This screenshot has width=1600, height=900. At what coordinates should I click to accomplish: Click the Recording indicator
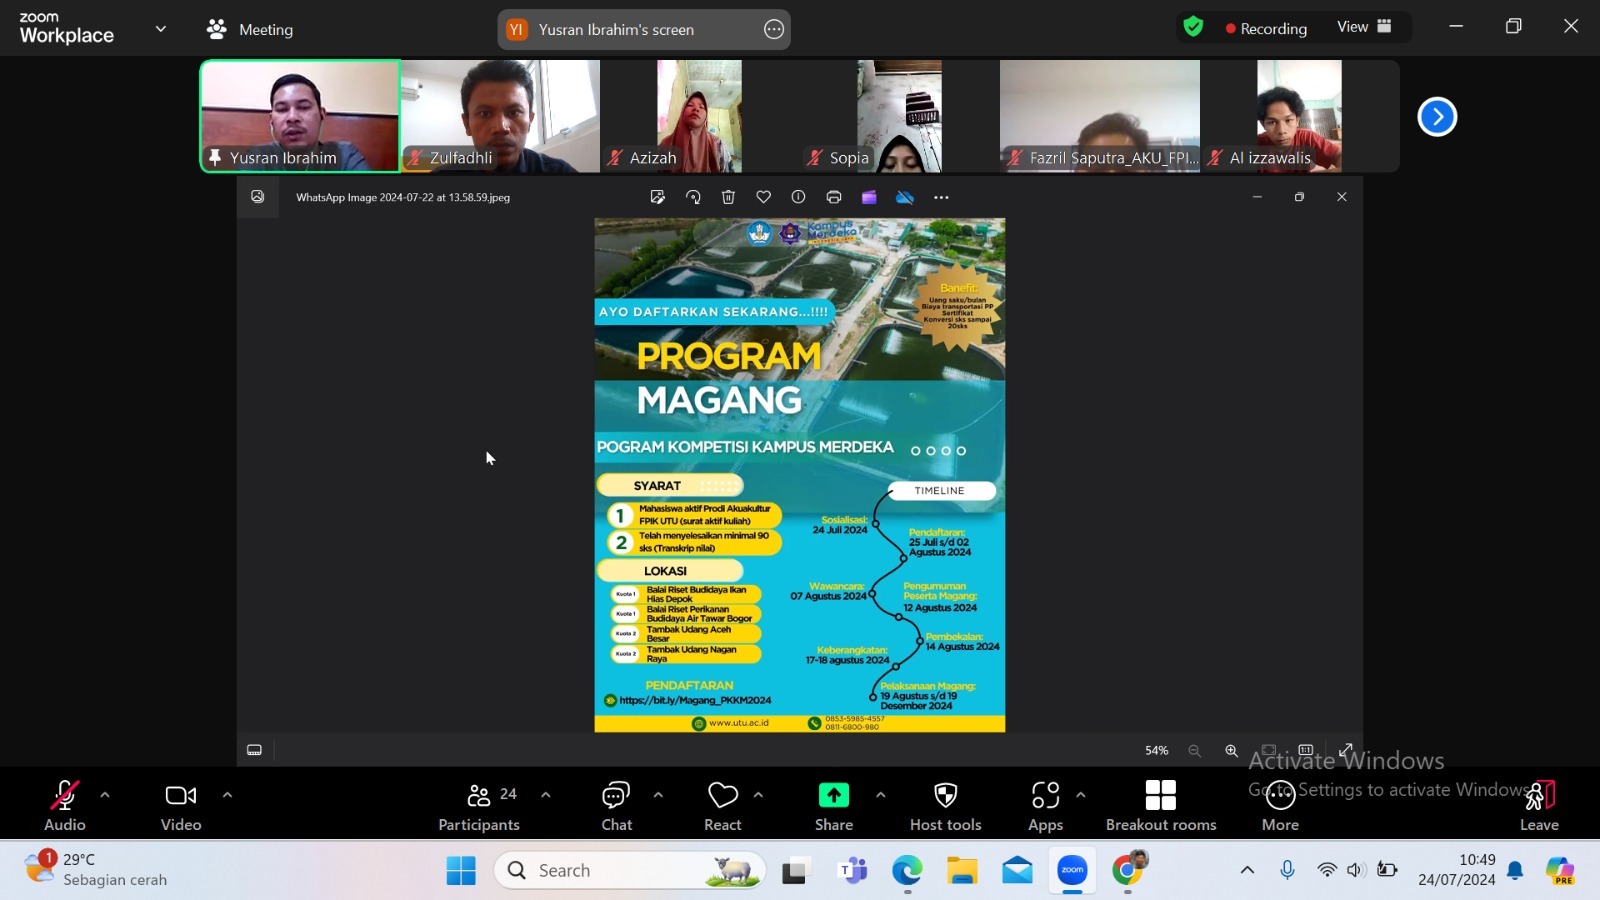pyautogui.click(x=1266, y=28)
